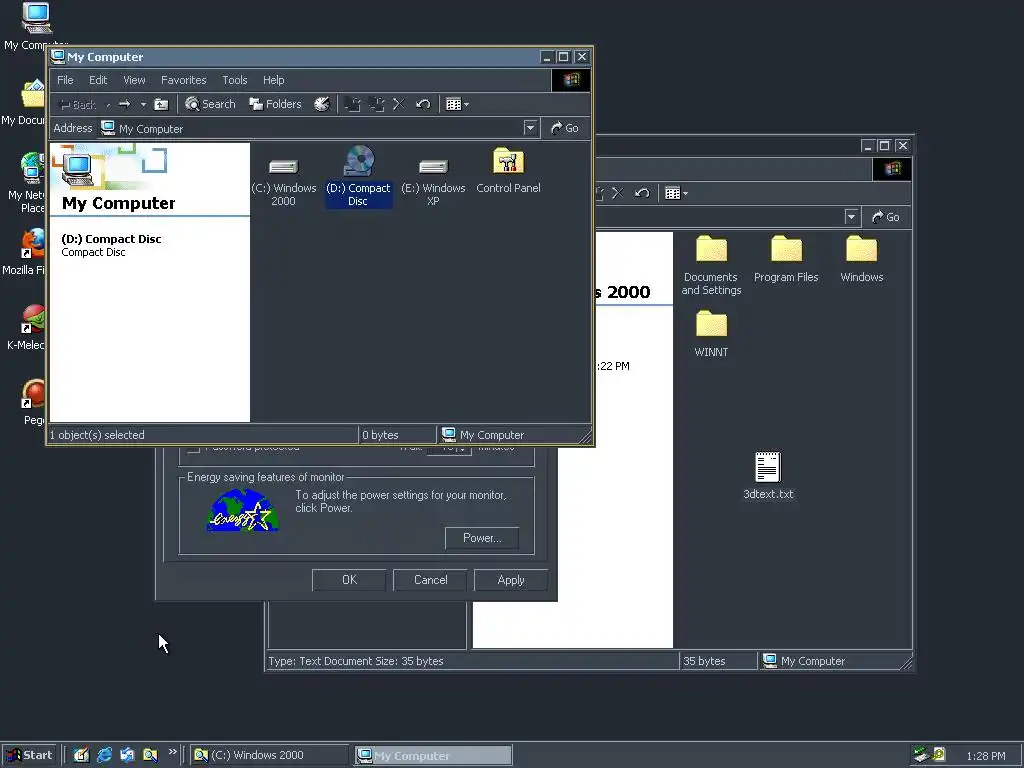Switch to the (C:) Windows 2000 taskbar button
Image resolution: width=1024 pixels, height=768 pixels.
[x=270, y=756]
